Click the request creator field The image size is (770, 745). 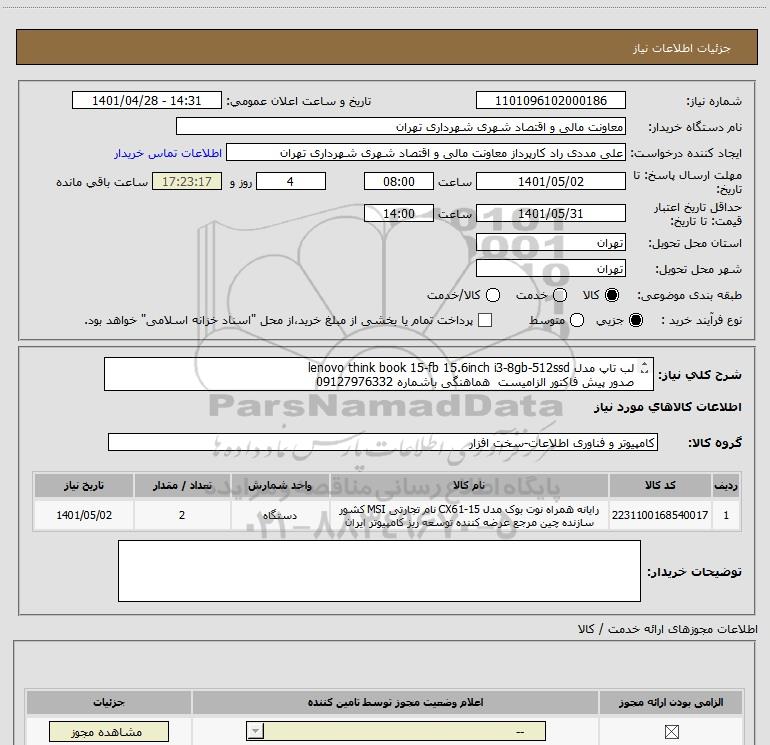(x=426, y=152)
